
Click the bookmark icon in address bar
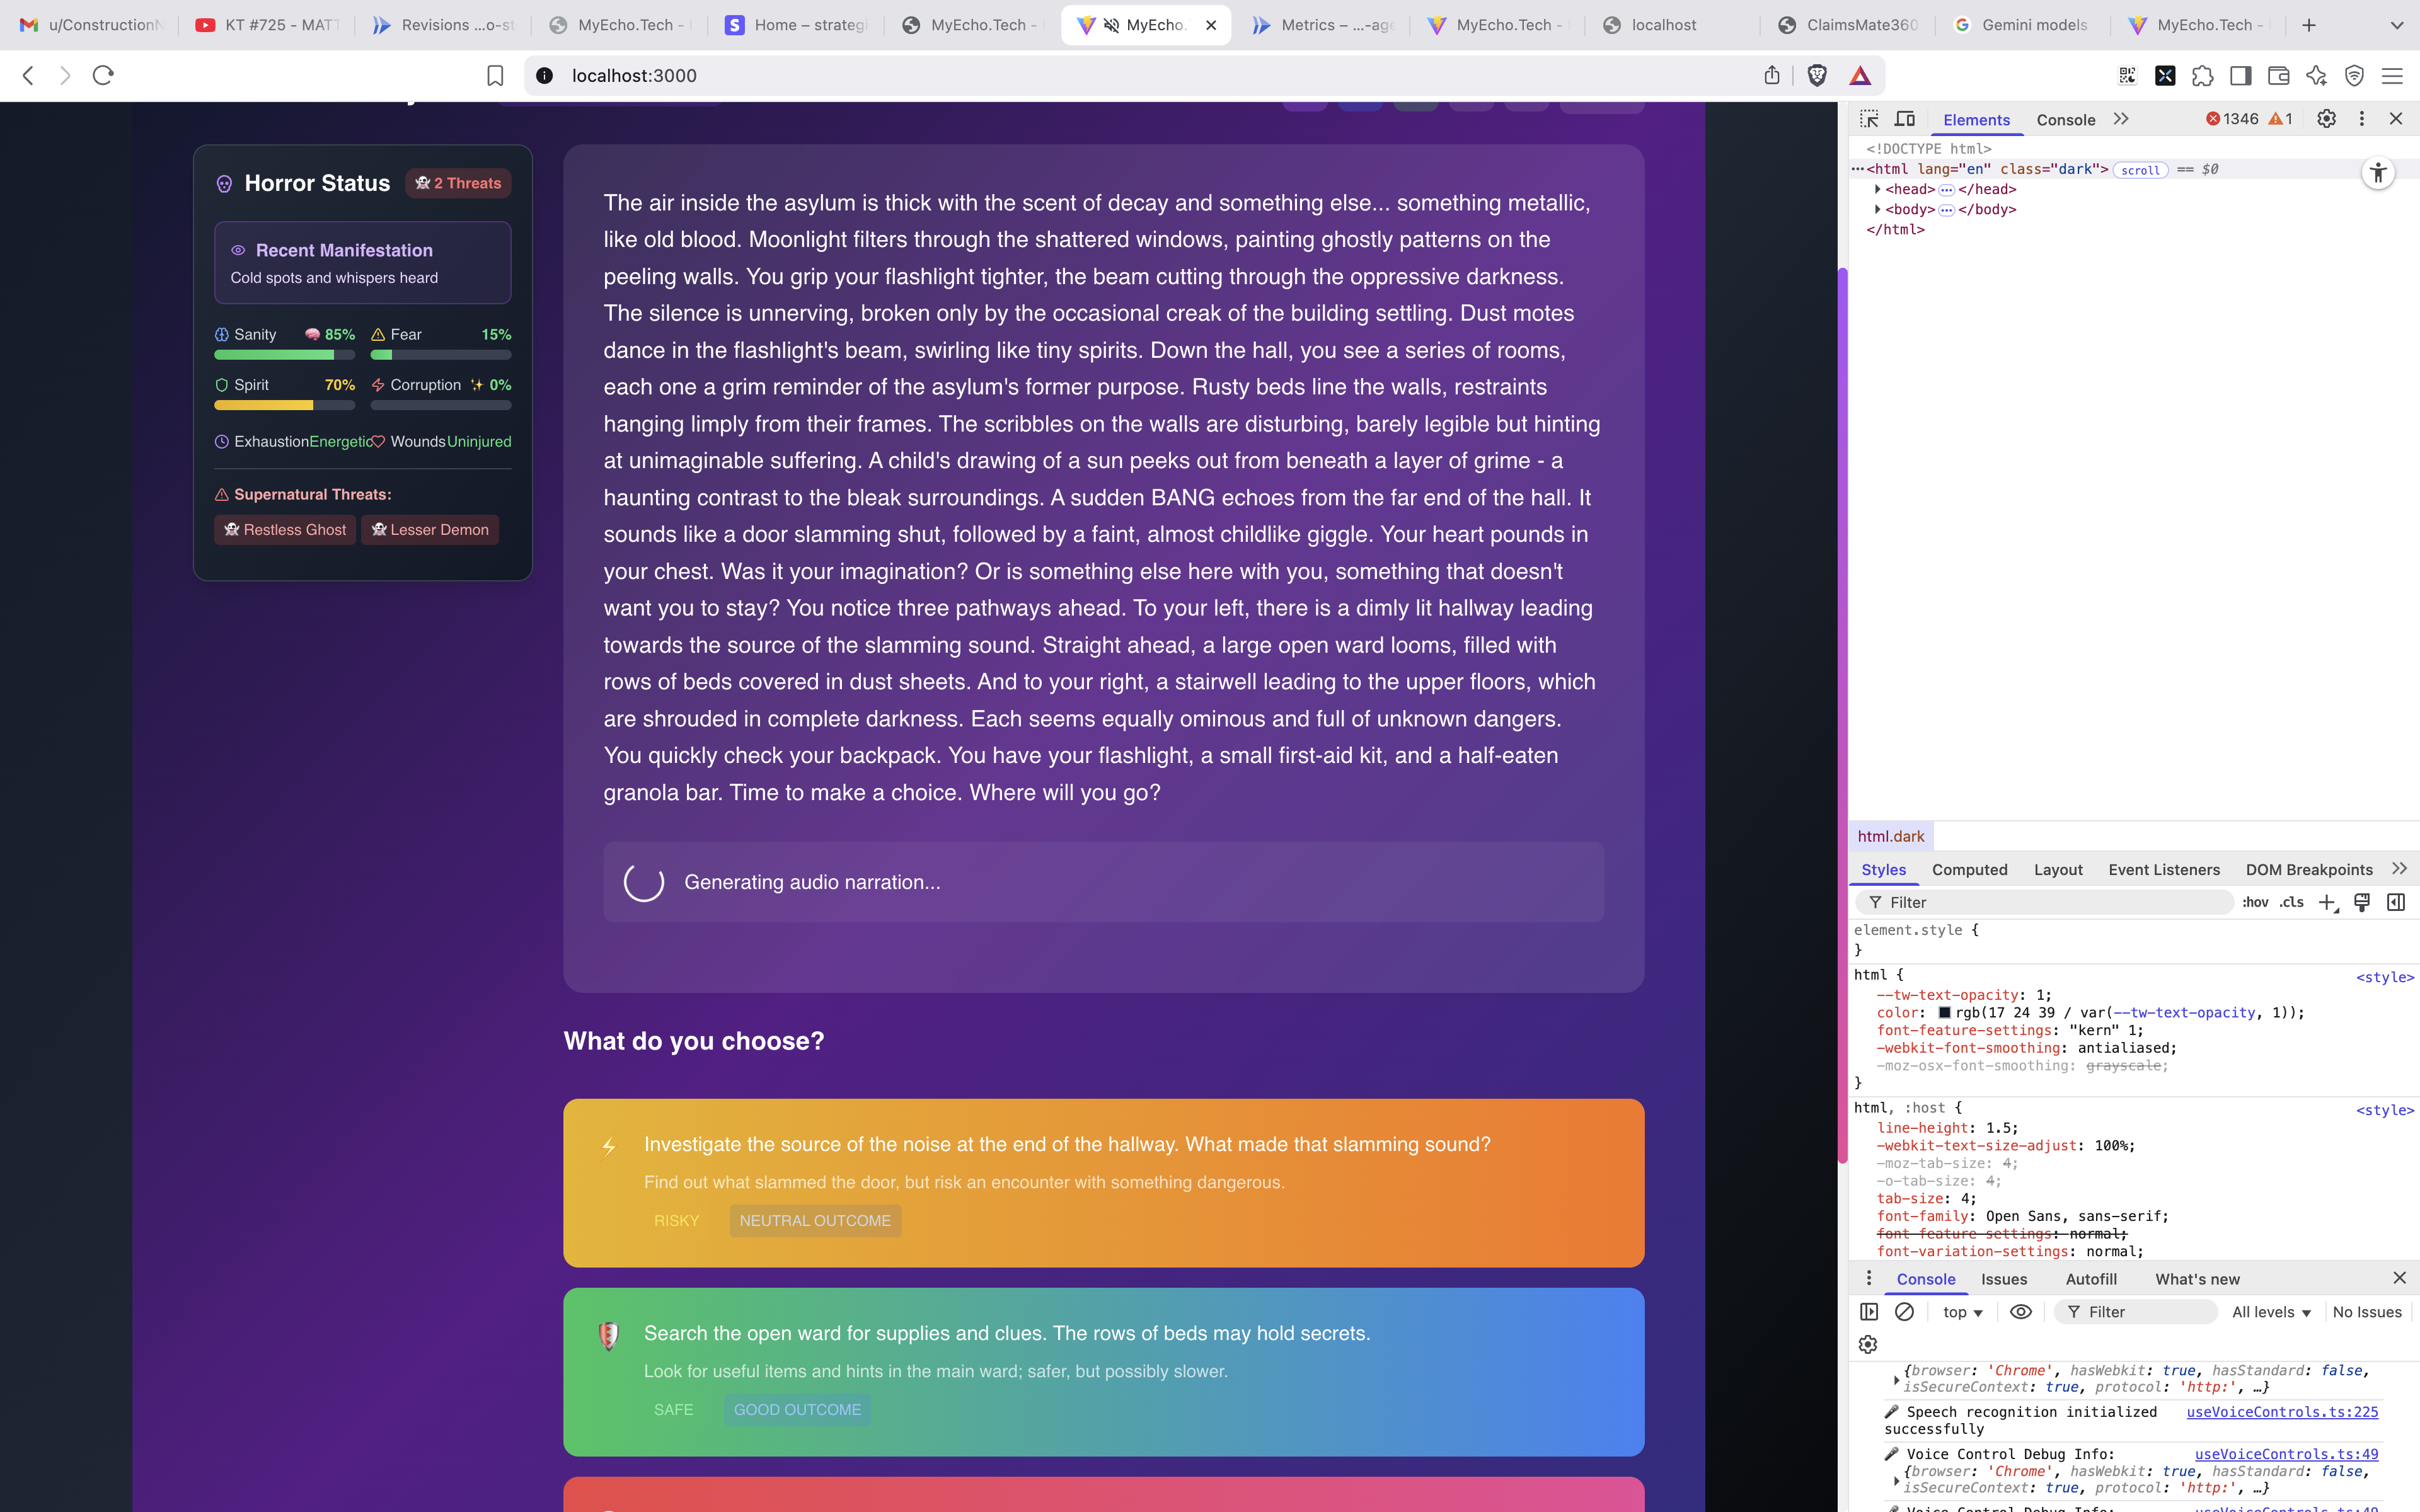pos(495,76)
